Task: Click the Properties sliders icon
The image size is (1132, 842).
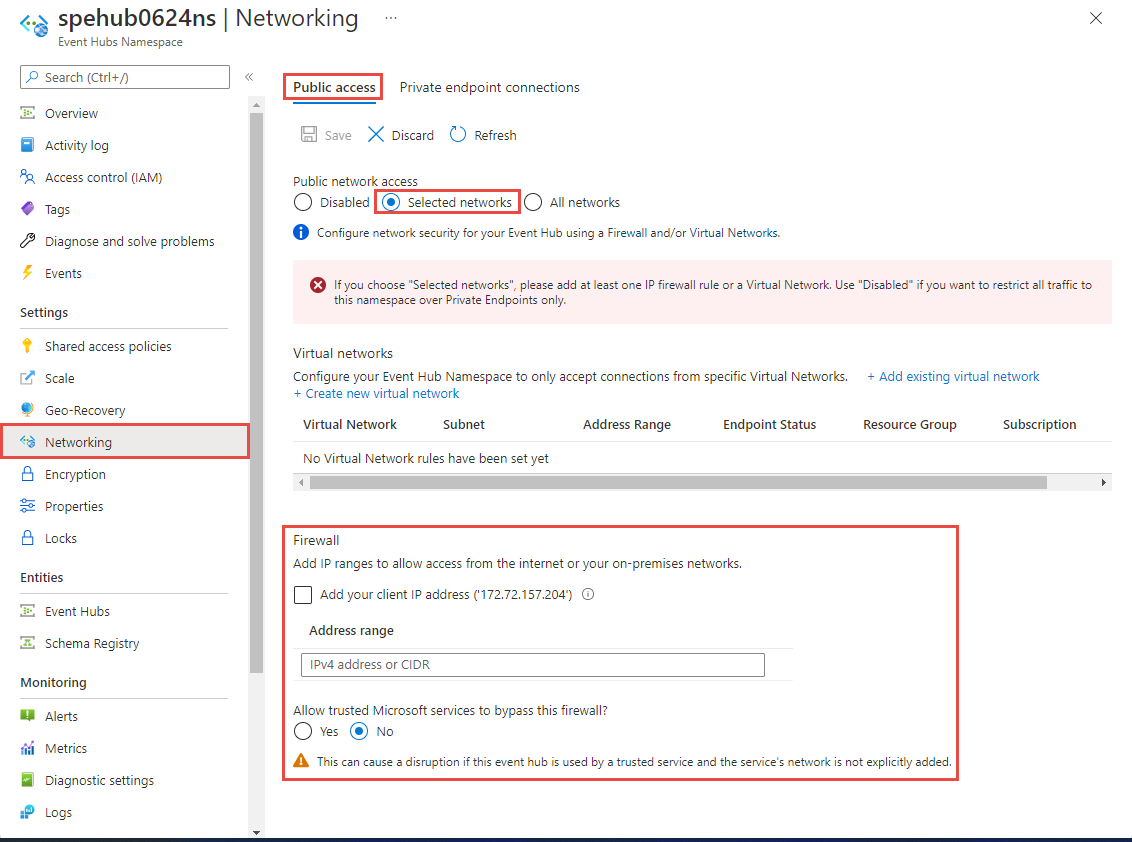Action: pos(27,505)
